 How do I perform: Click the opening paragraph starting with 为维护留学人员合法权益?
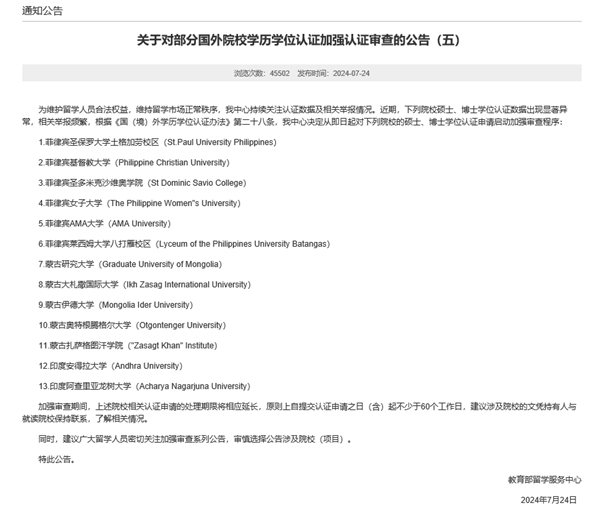[x=299, y=112]
